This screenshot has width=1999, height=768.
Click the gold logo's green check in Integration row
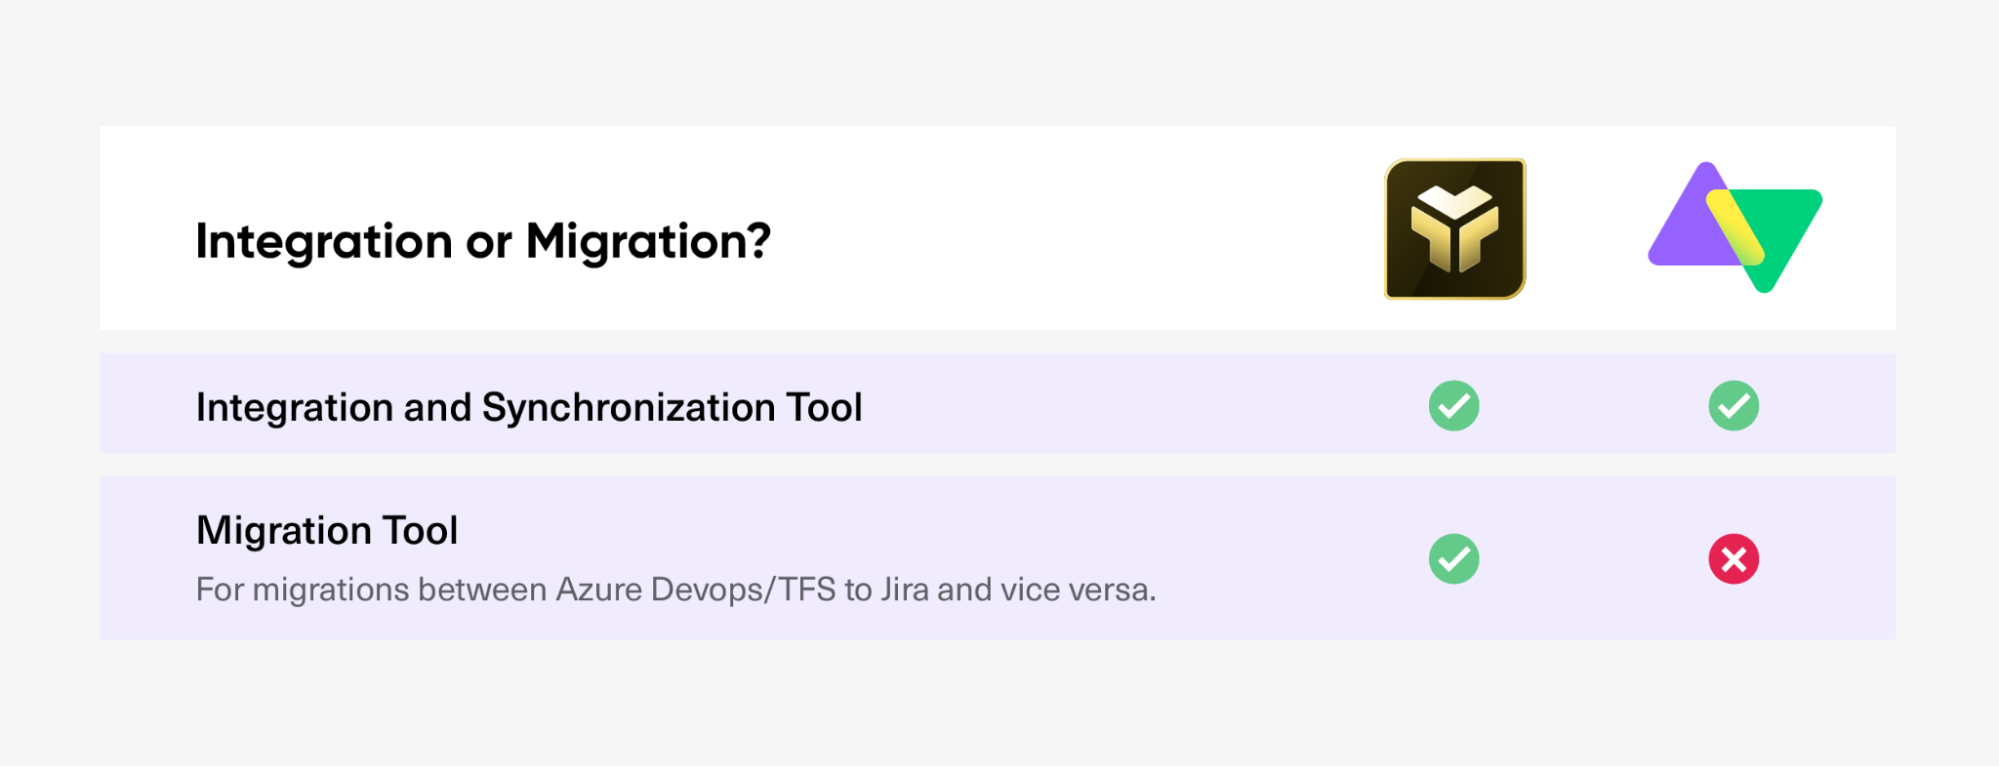1454,406
